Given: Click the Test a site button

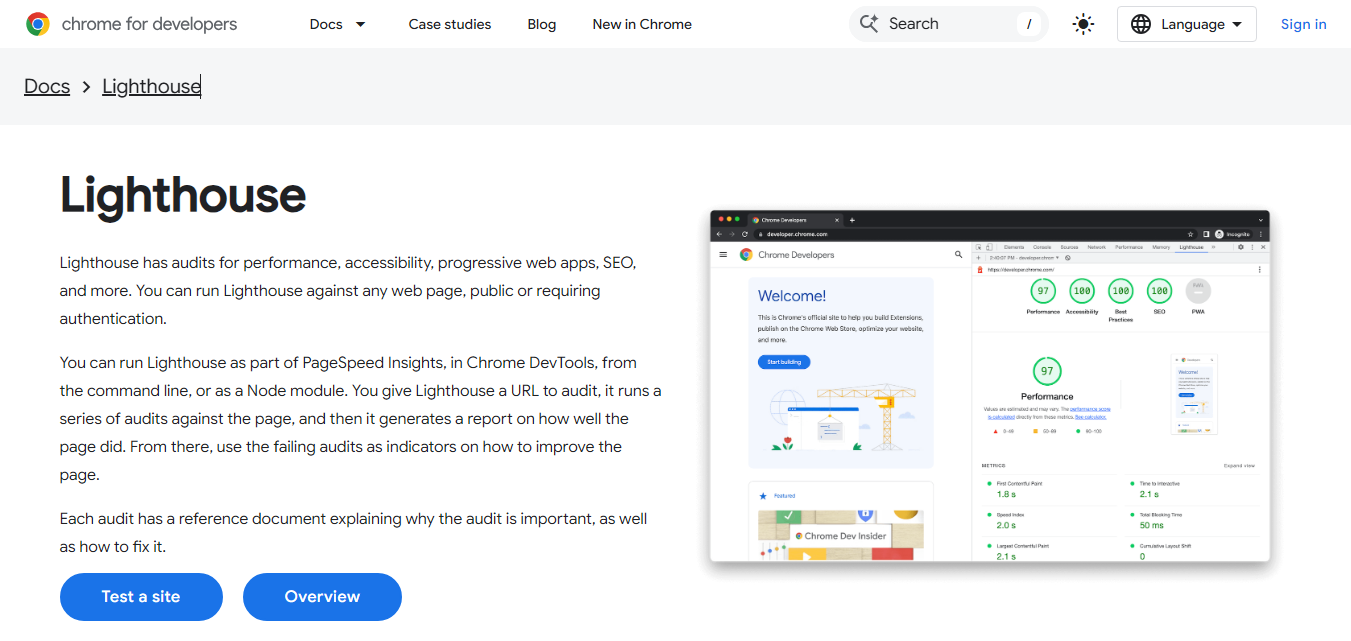Looking at the screenshot, I should [141, 597].
